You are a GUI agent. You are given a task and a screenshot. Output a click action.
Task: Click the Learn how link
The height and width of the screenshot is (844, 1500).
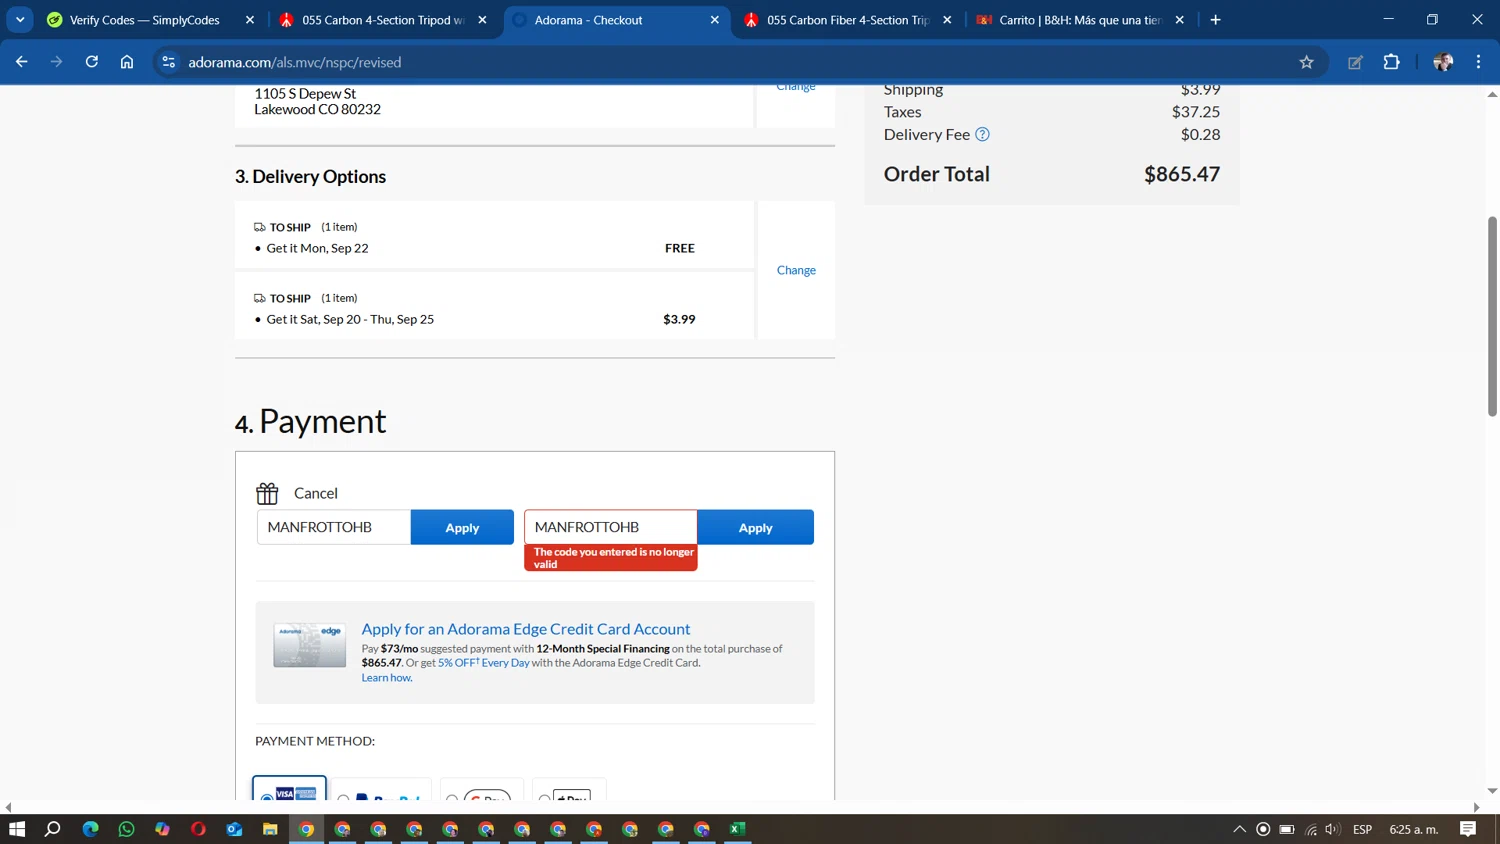387,678
